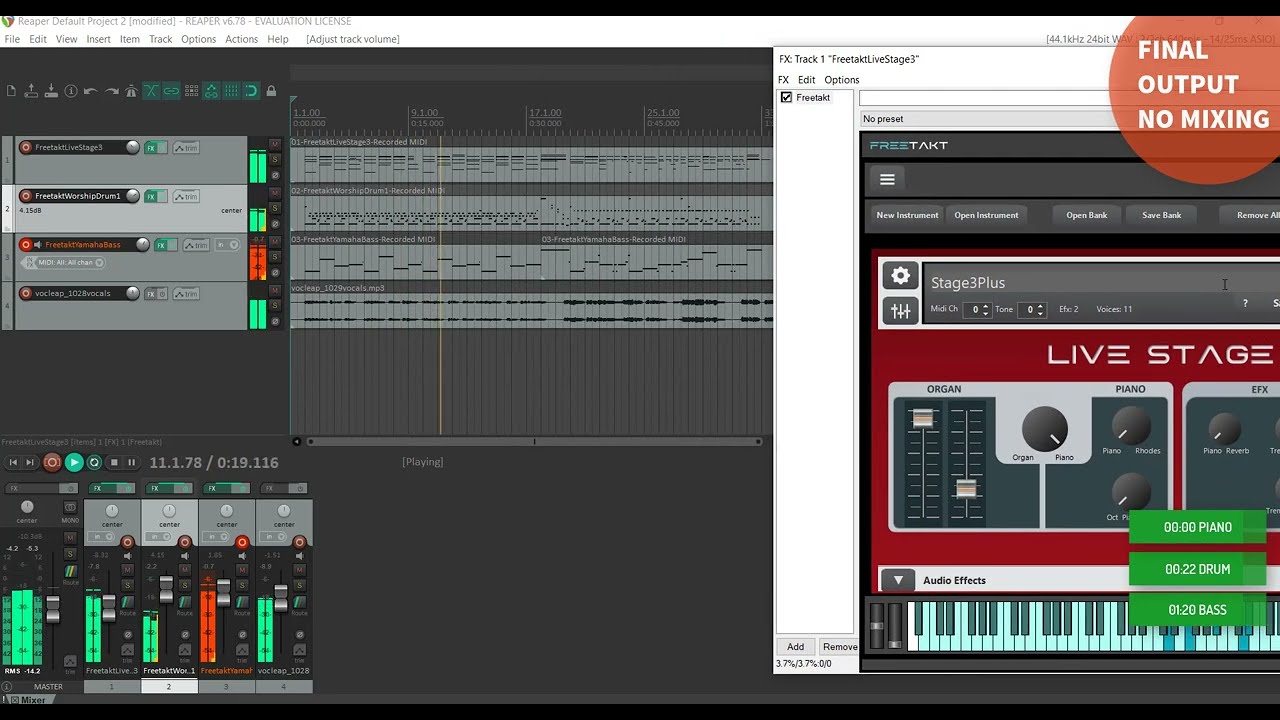The width and height of the screenshot is (1280, 720).
Task: Click the Open project toolbar icon
Action: click(x=31, y=91)
